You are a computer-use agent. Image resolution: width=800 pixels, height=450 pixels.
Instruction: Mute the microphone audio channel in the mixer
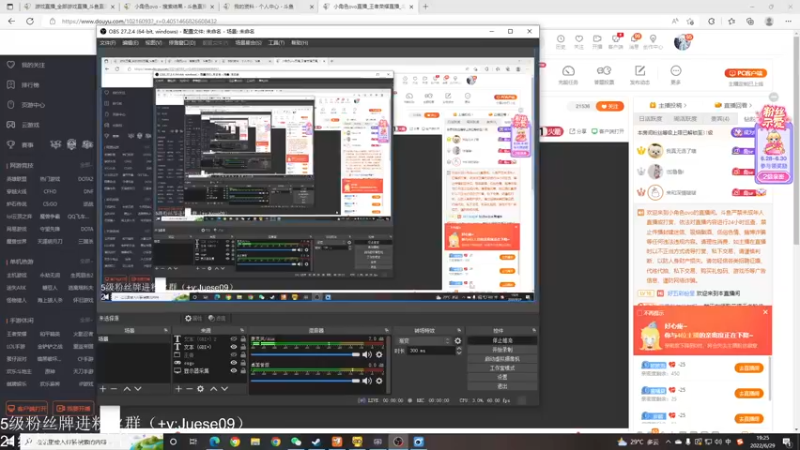367,355
